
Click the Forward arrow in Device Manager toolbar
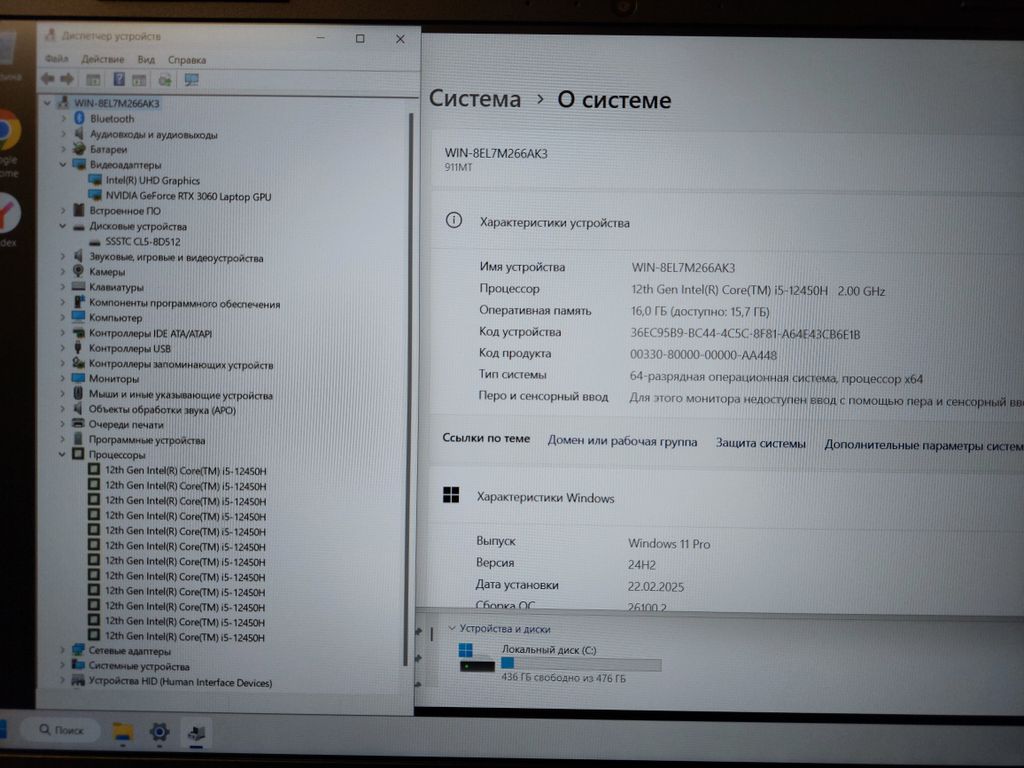(67, 79)
